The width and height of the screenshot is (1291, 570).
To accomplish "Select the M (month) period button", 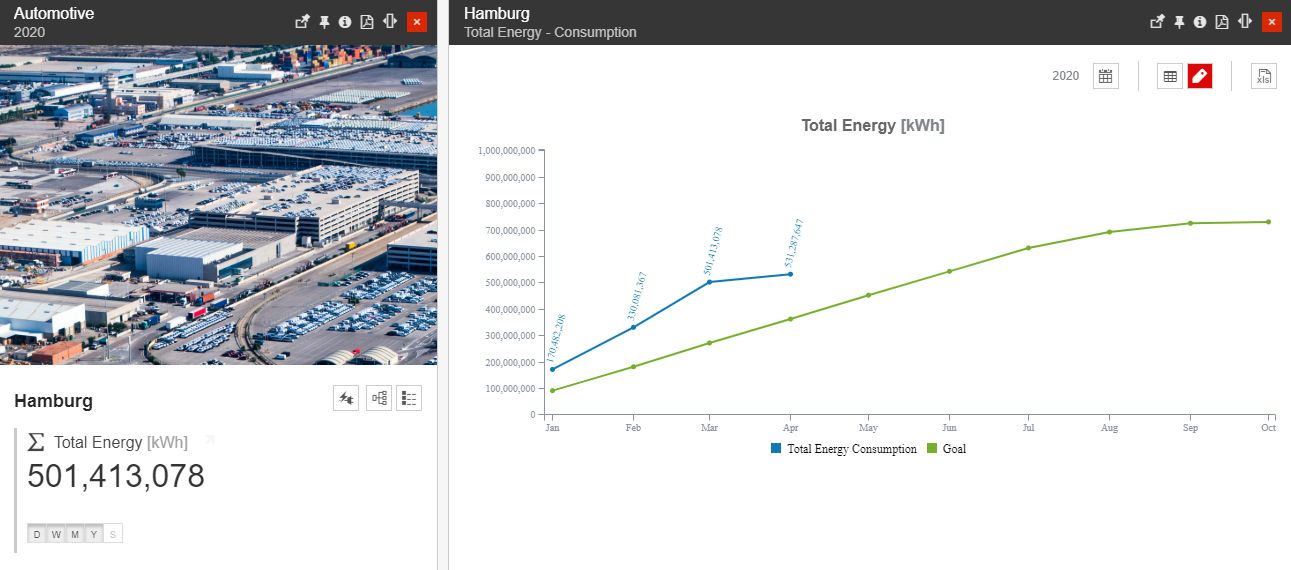I will point(75,534).
